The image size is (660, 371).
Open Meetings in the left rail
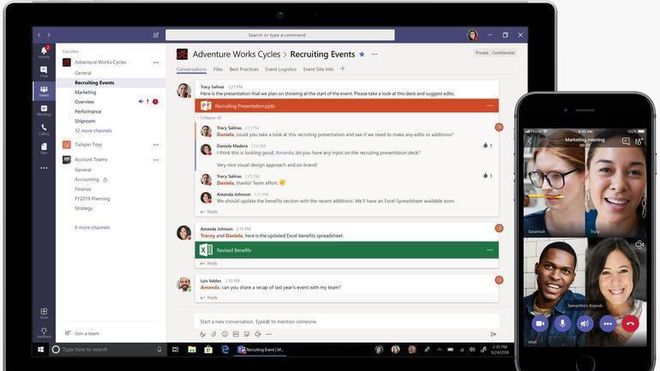click(44, 110)
